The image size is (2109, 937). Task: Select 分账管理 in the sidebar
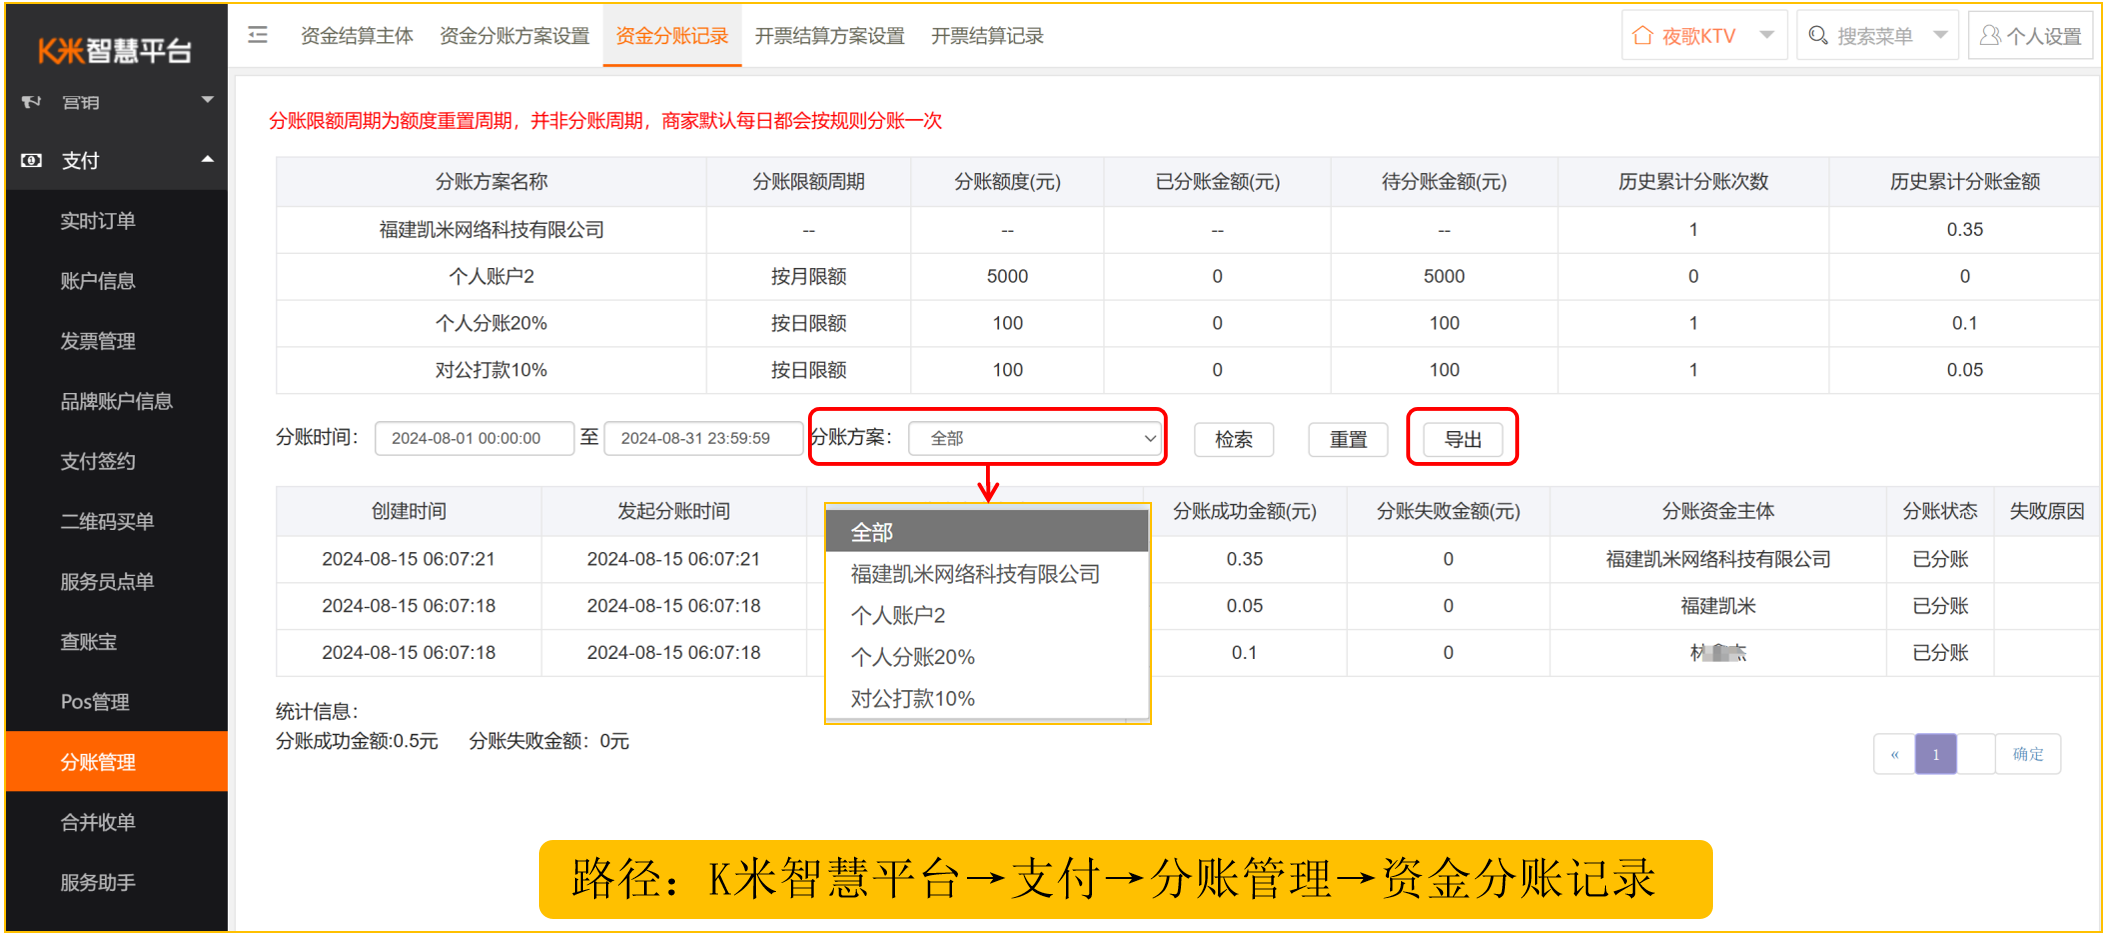[117, 762]
